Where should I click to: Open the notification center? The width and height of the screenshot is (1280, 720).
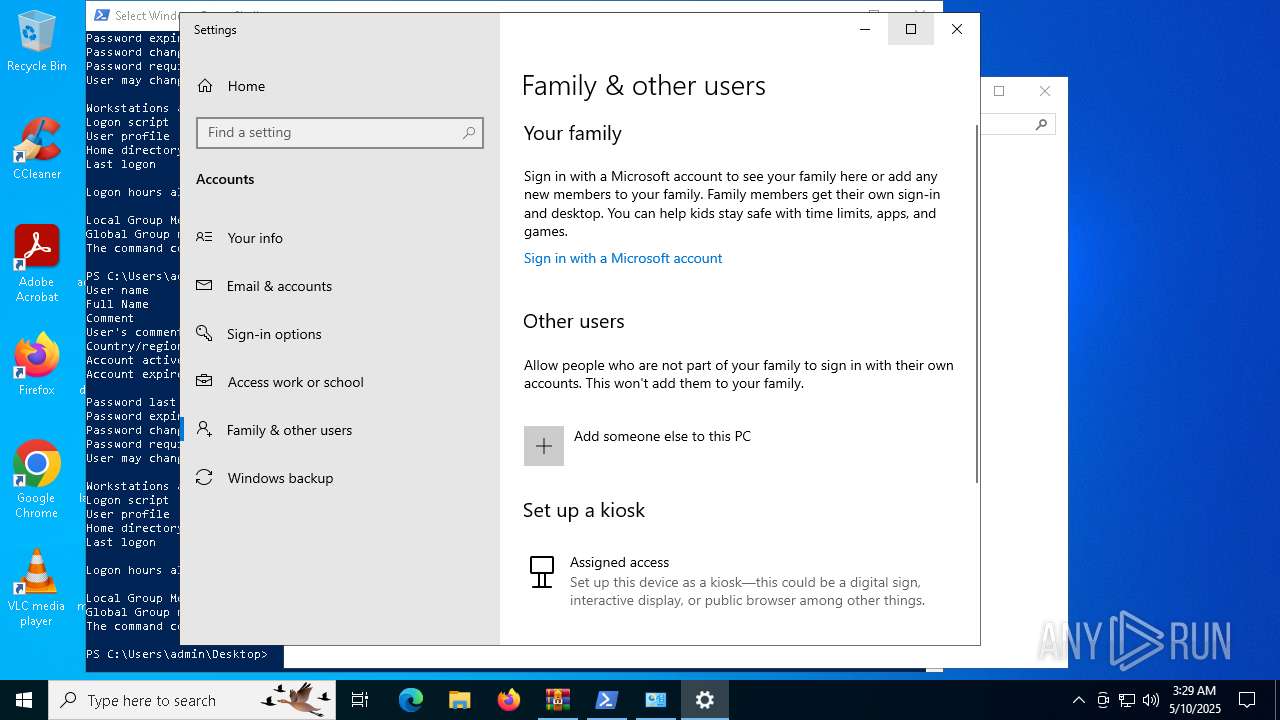[x=1247, y=700]
